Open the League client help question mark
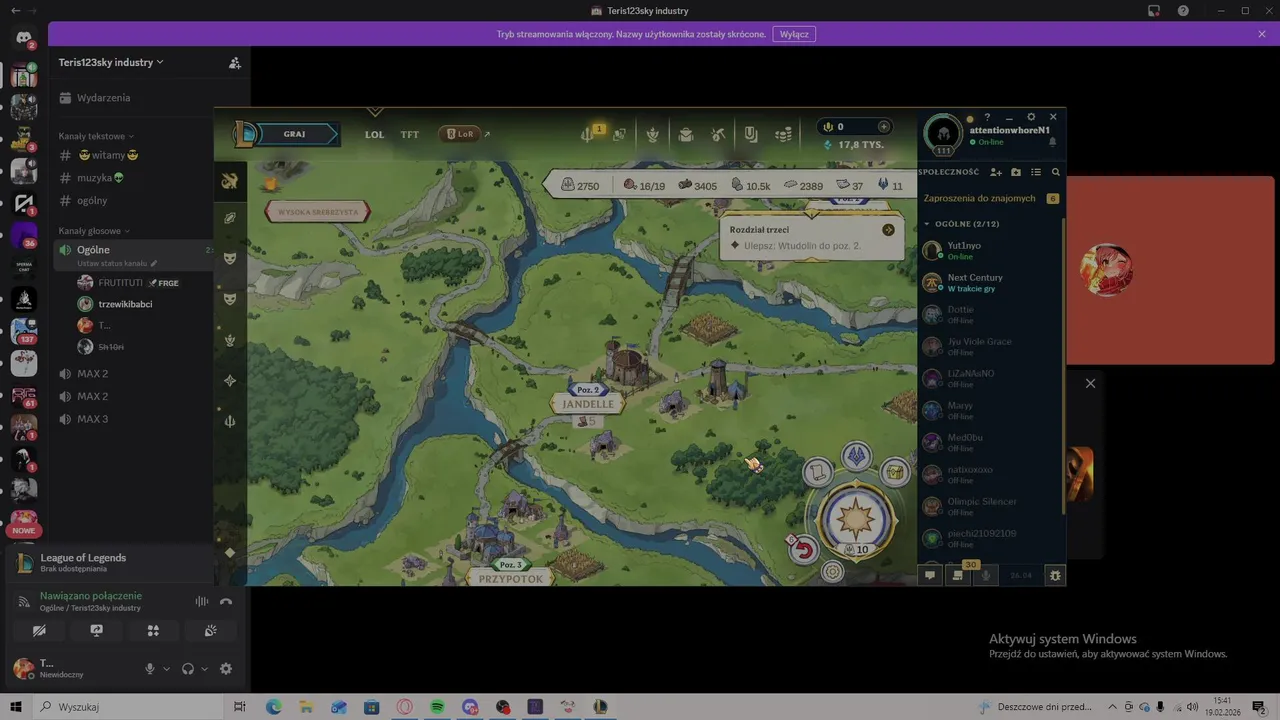Image resolution: width=1280 pixels, height=720 pixels. 987,117
